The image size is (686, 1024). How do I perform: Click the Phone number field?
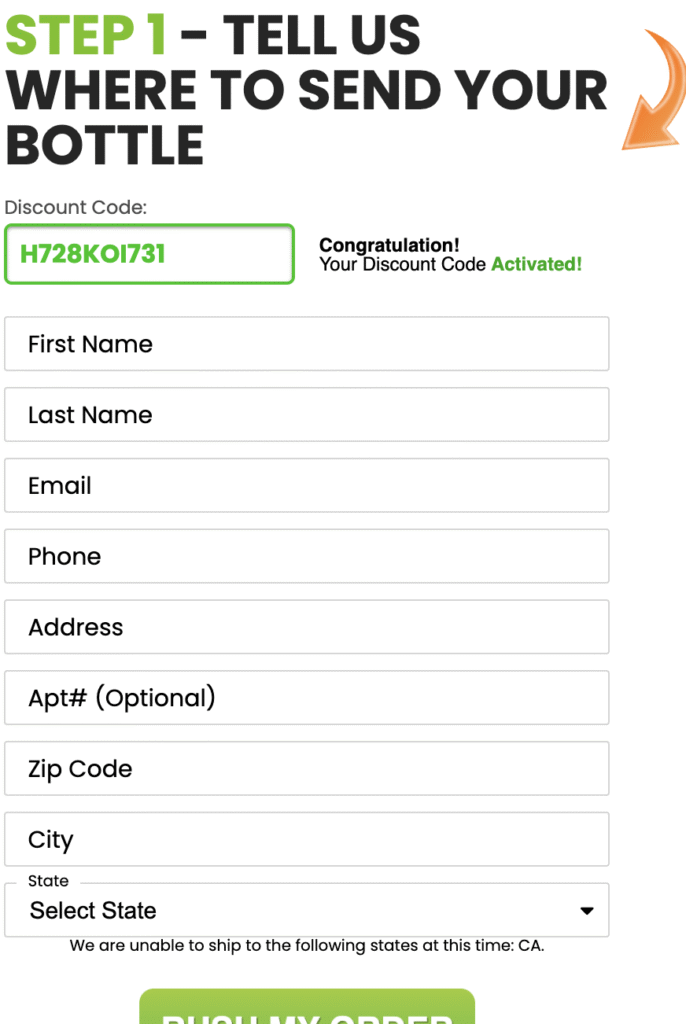click(x=306, y=557)
